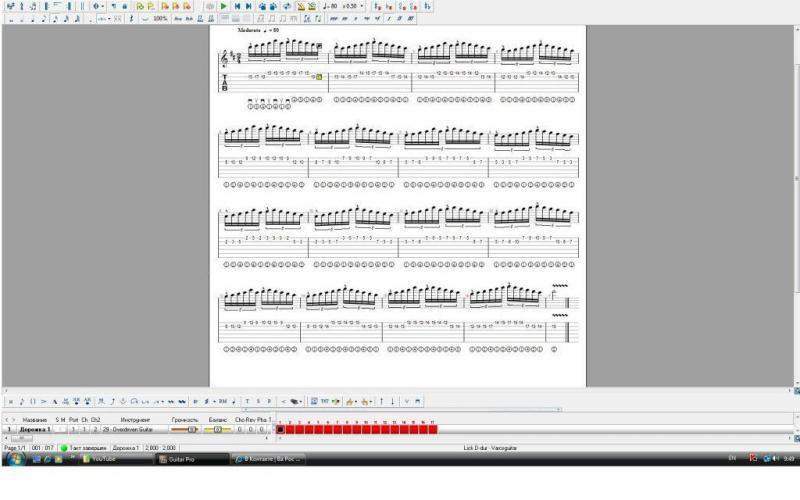
Task: Select bar 1 marker in the track timeline
Action: pyautogui.click(x=281, y=430)
